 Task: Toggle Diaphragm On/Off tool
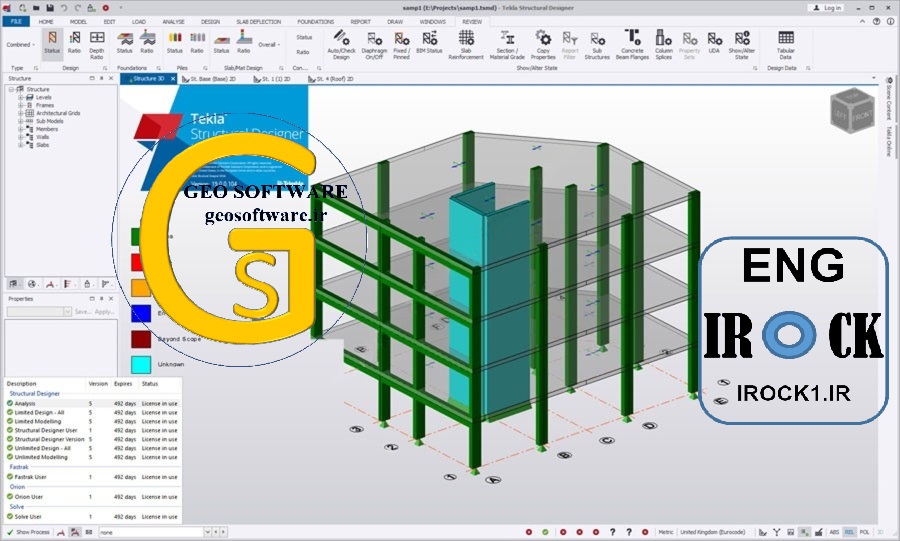[x=374, y=45]
